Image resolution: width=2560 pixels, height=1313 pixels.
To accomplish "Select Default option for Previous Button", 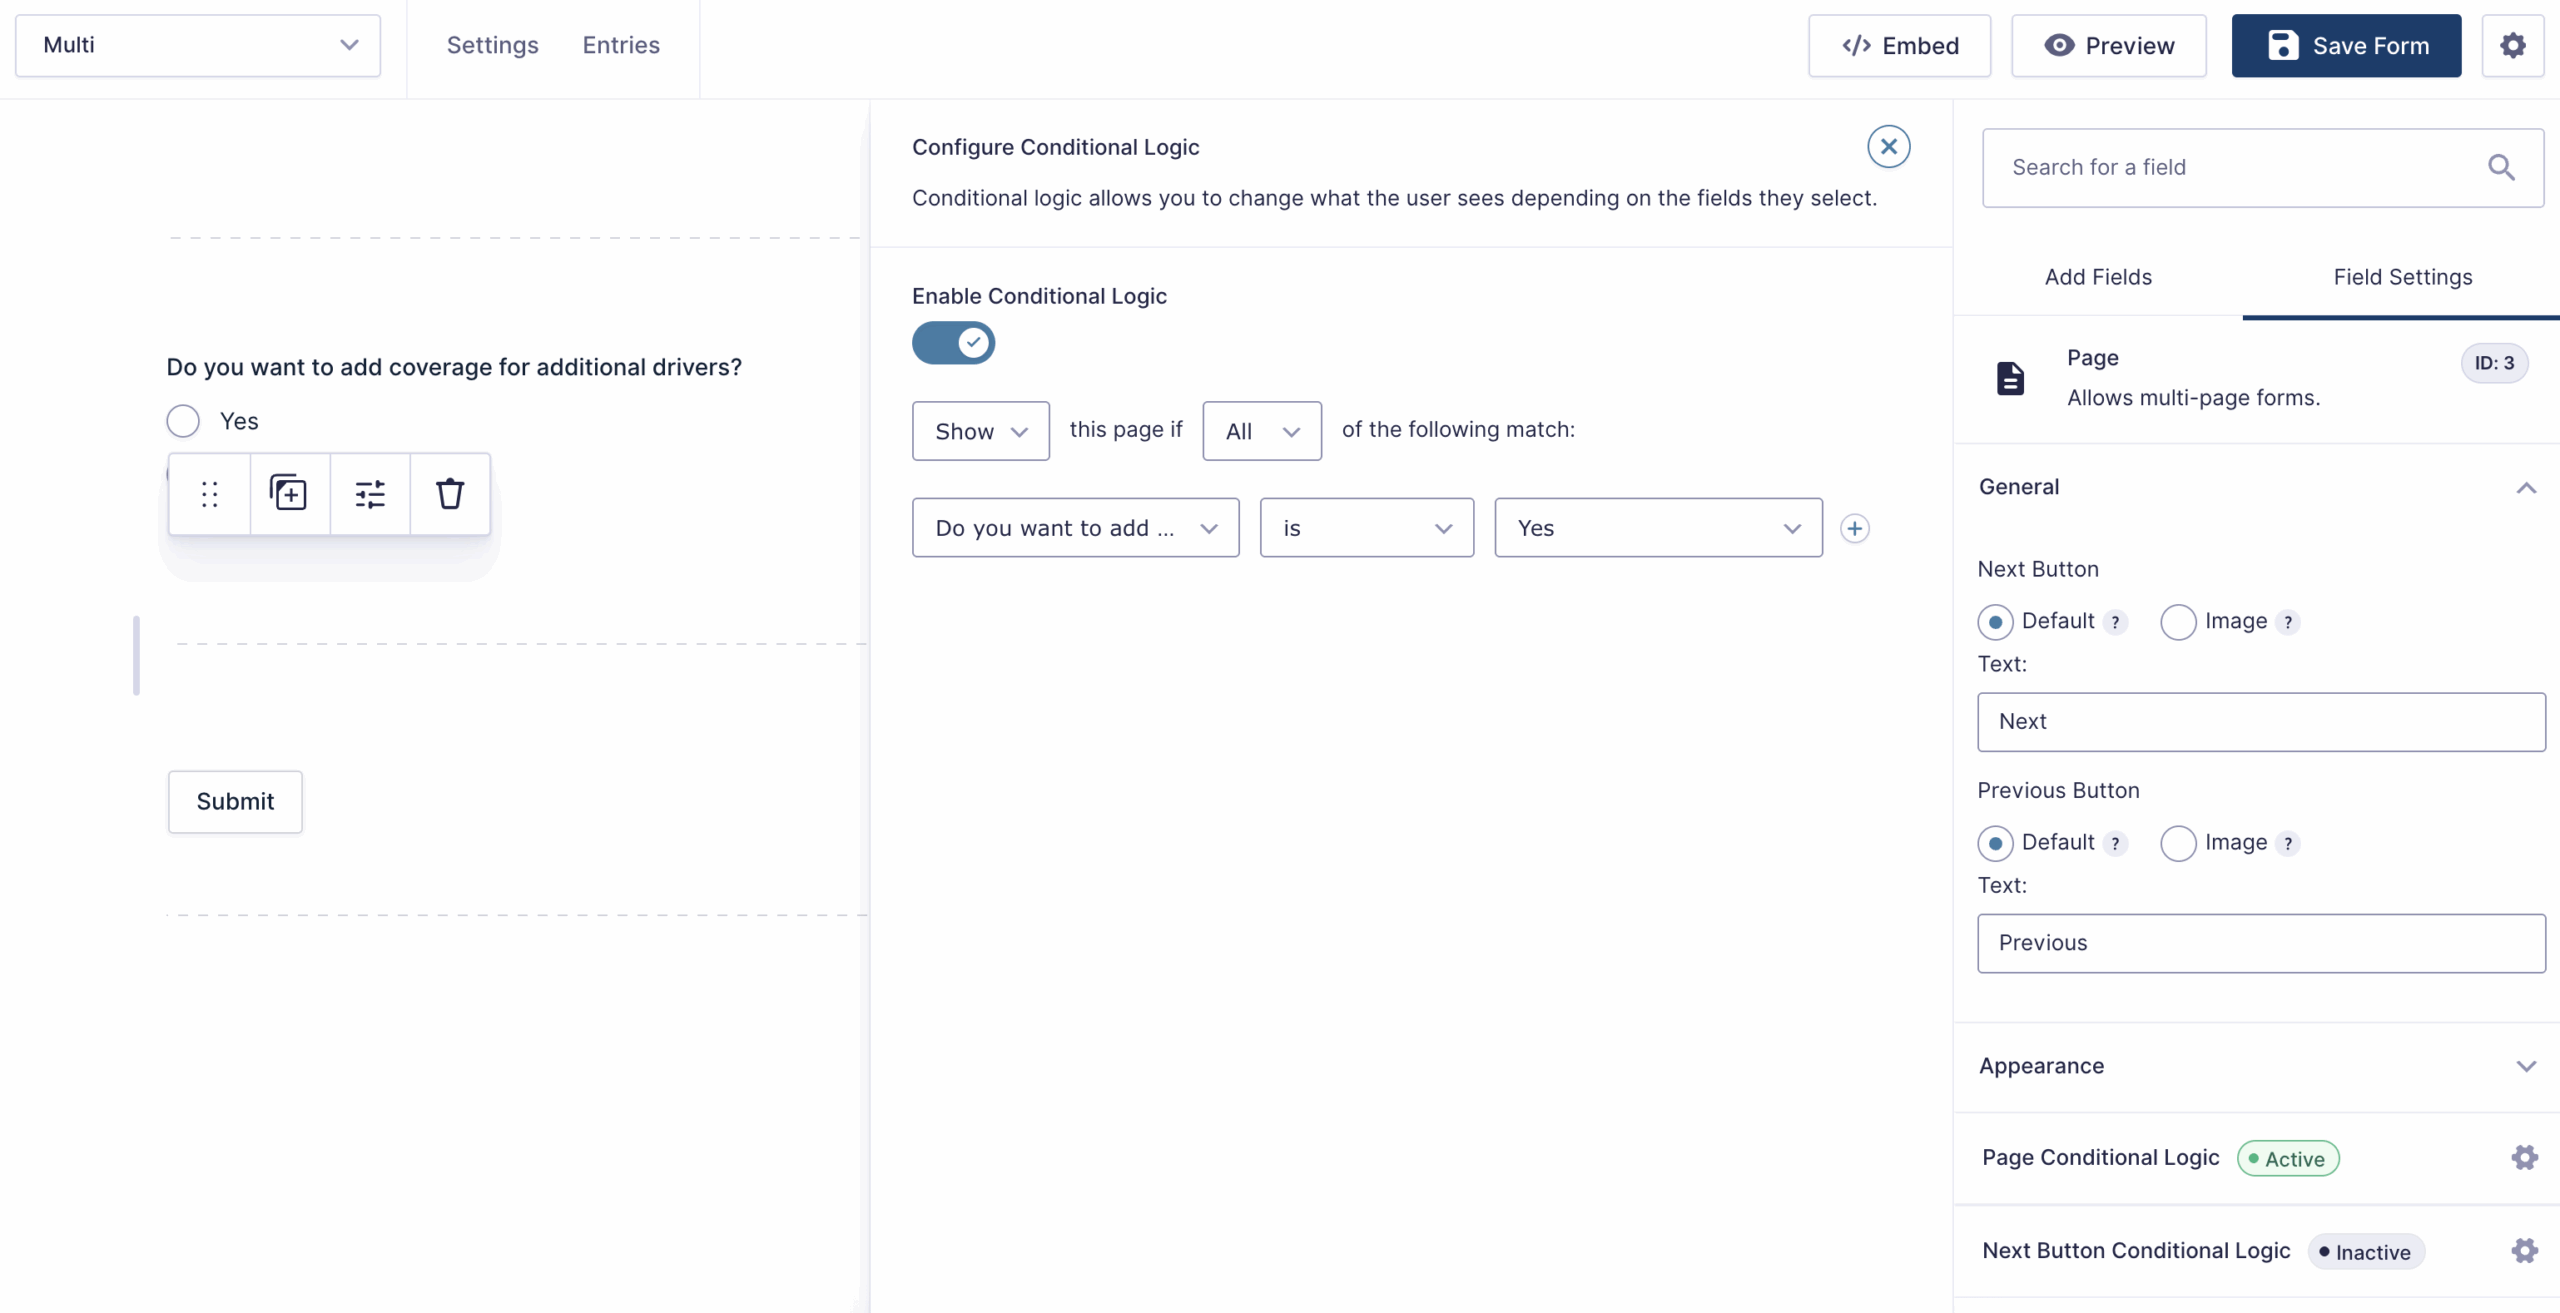I will (x=1995, y=843).
